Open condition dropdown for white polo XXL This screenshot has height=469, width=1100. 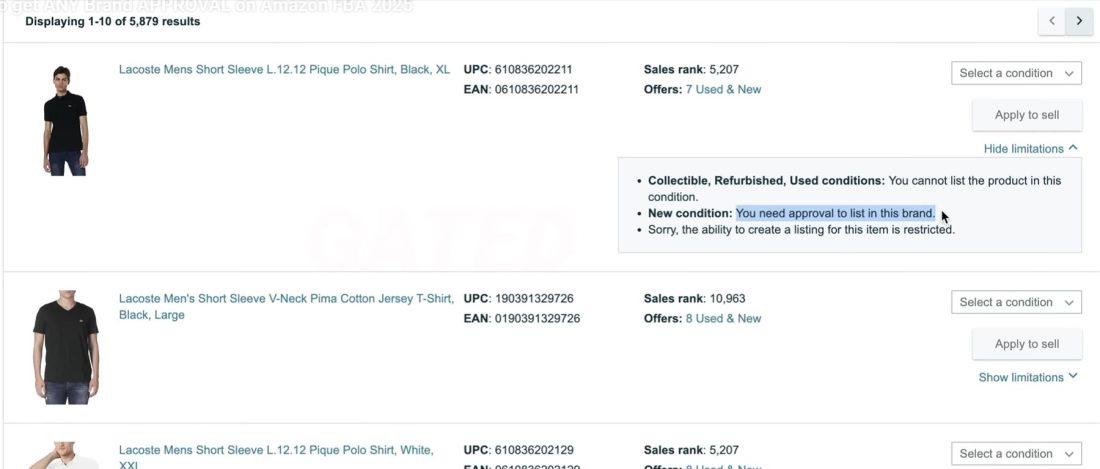[x=1016, y=454]
